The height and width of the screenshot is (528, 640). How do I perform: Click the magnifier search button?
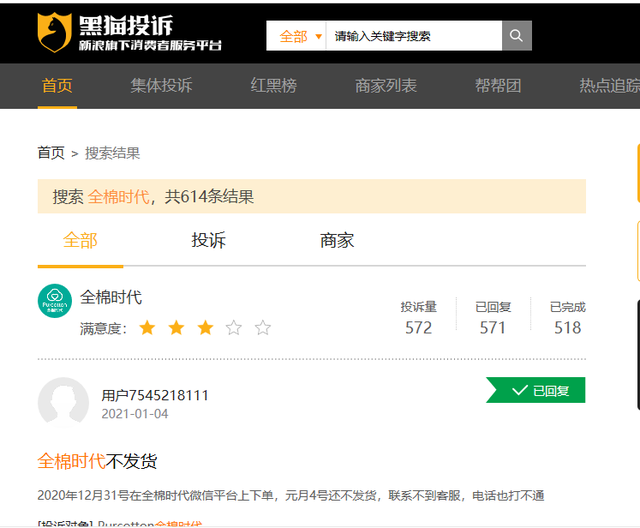coord(516,36)
